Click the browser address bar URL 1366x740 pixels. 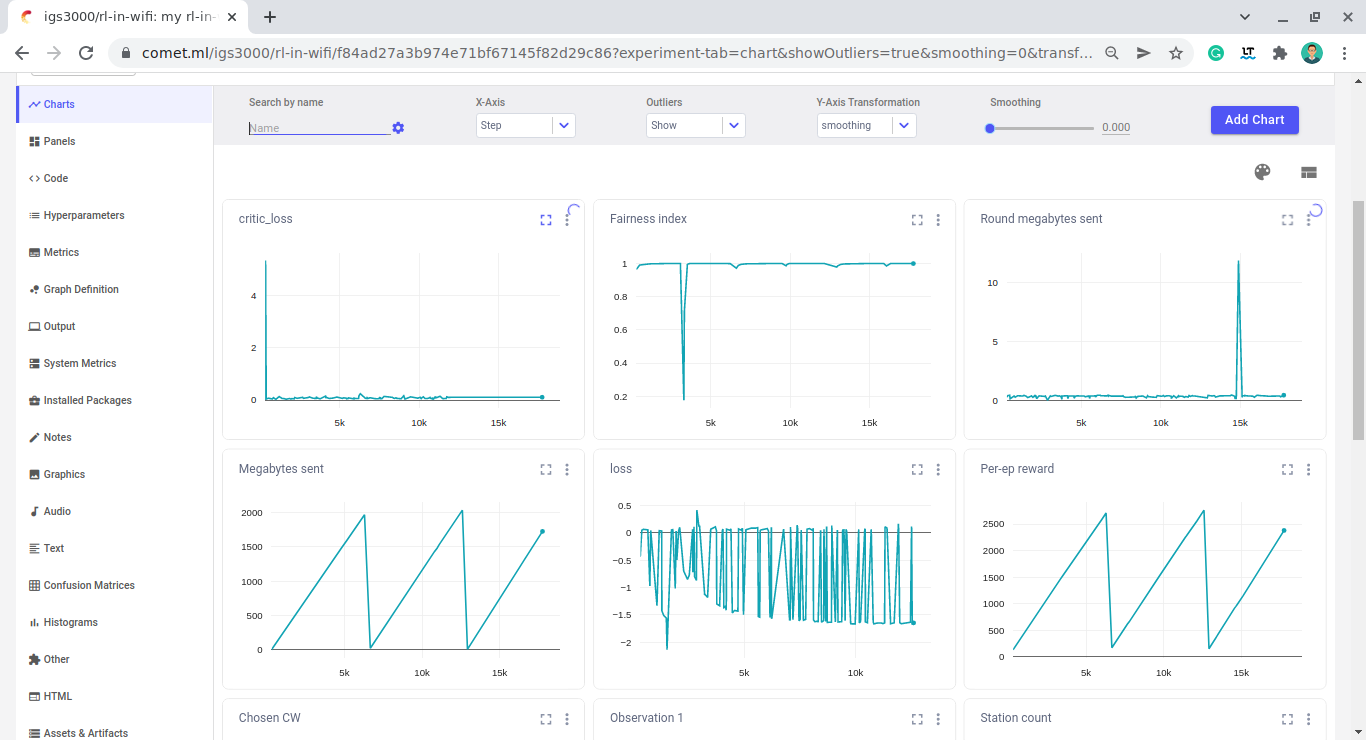click(618, 53)
